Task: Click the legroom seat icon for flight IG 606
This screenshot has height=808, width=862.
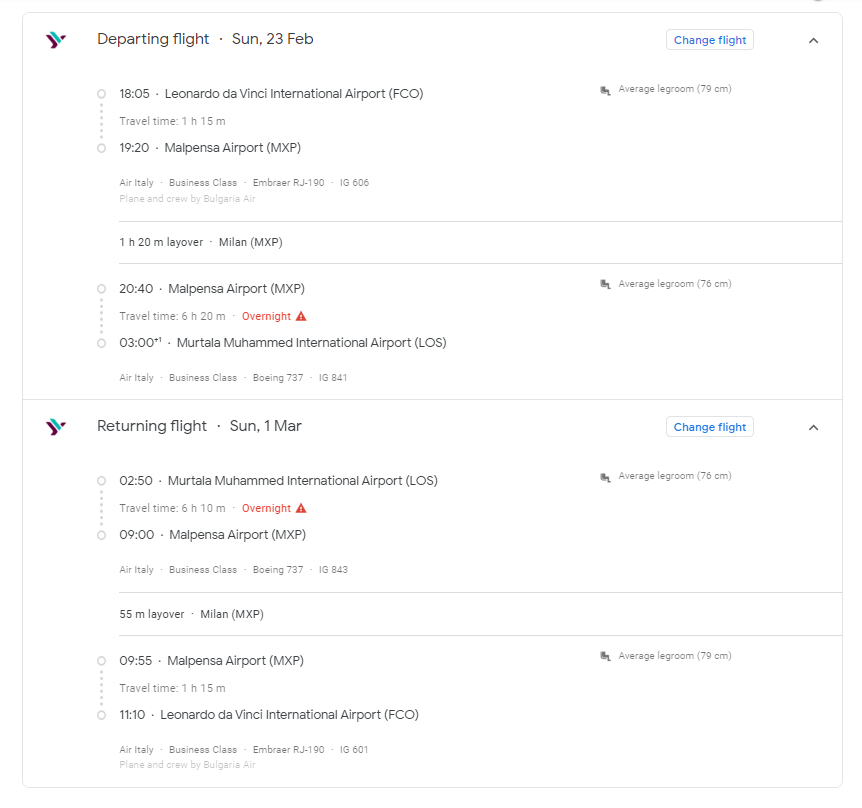Action: click(x=605, y=90)
